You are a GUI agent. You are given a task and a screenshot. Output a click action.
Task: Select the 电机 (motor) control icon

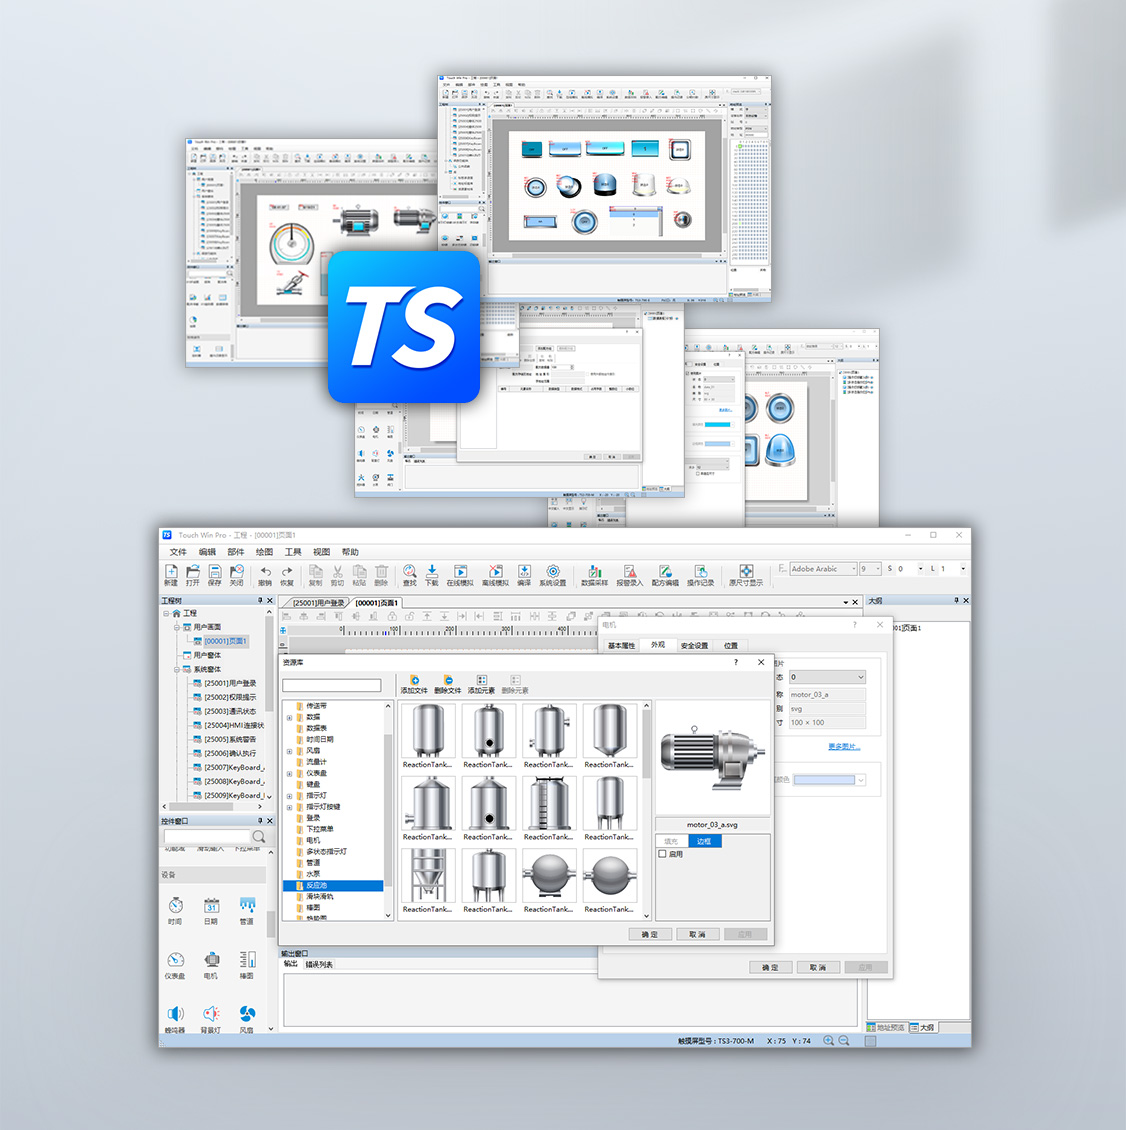tap(212, 960)
